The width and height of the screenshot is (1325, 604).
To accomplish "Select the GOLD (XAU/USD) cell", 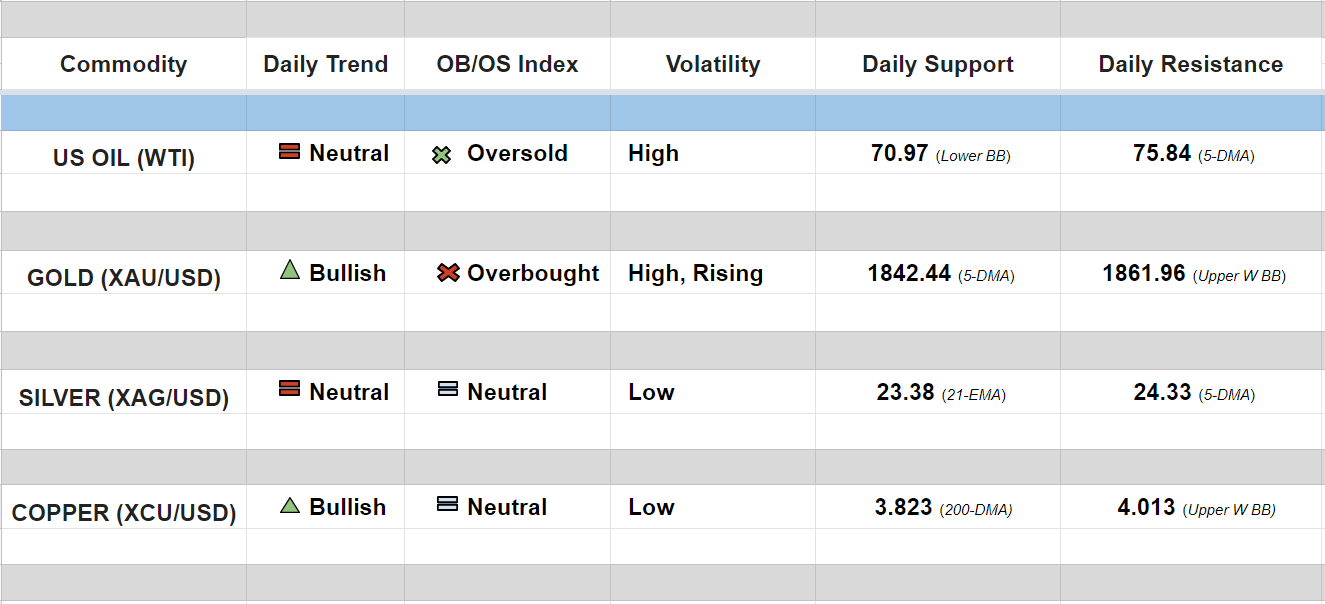I will click(x=123, y=277).
